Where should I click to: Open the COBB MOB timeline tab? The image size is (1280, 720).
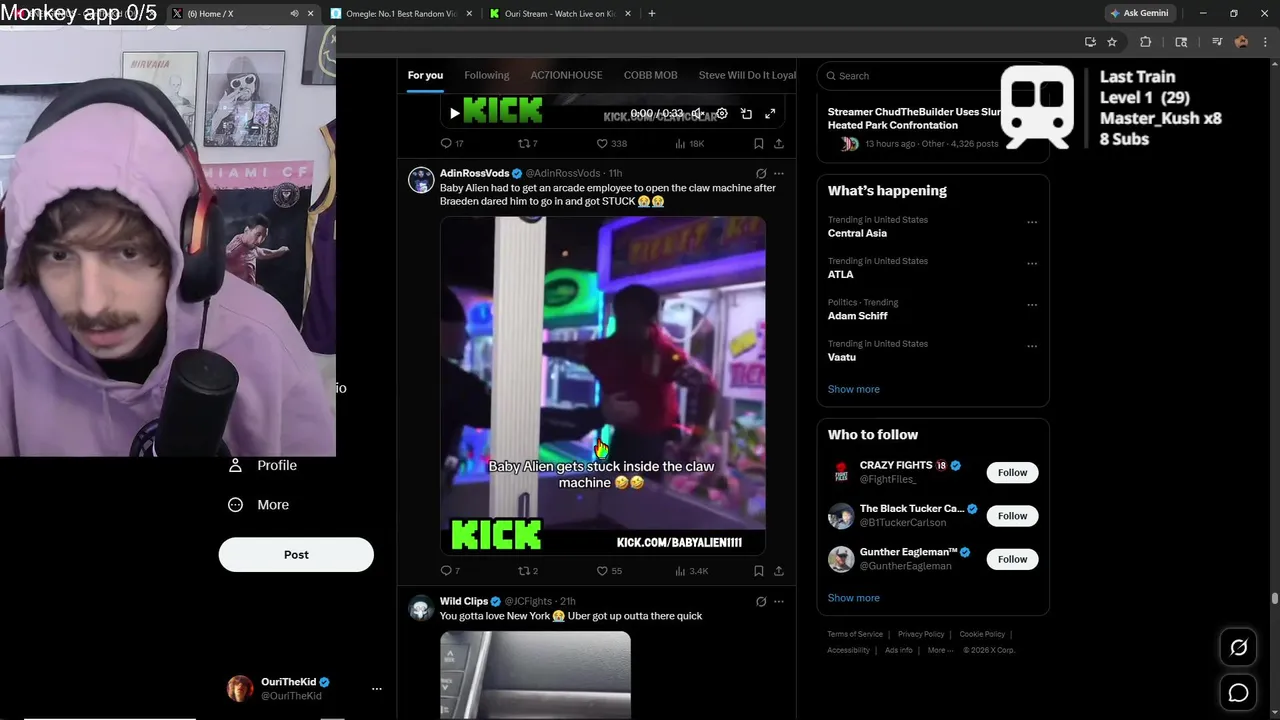(651, 75)
